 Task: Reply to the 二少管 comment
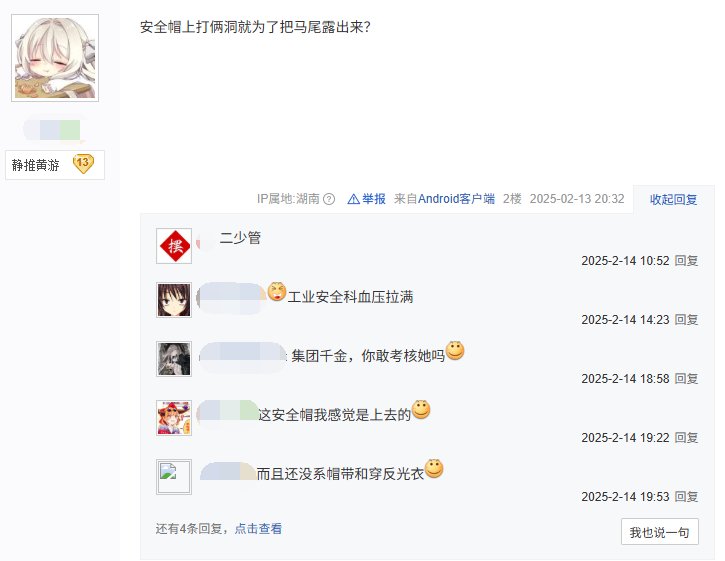686,261
